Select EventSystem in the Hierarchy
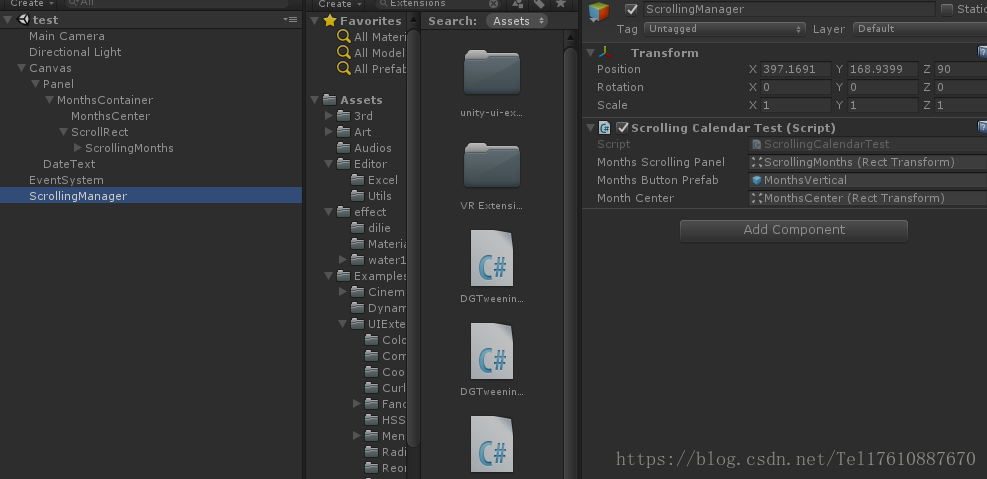This screenshot has height=479, width=987. point(66,180)
